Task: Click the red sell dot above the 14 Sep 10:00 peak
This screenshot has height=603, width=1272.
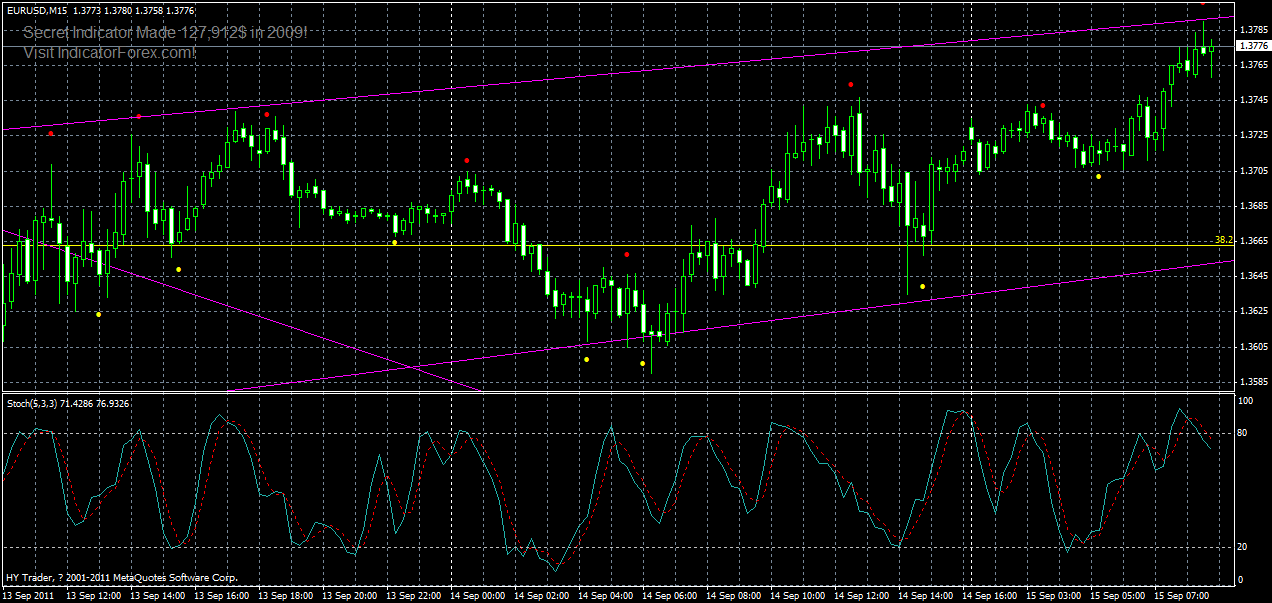Action: tap(851, 84)
